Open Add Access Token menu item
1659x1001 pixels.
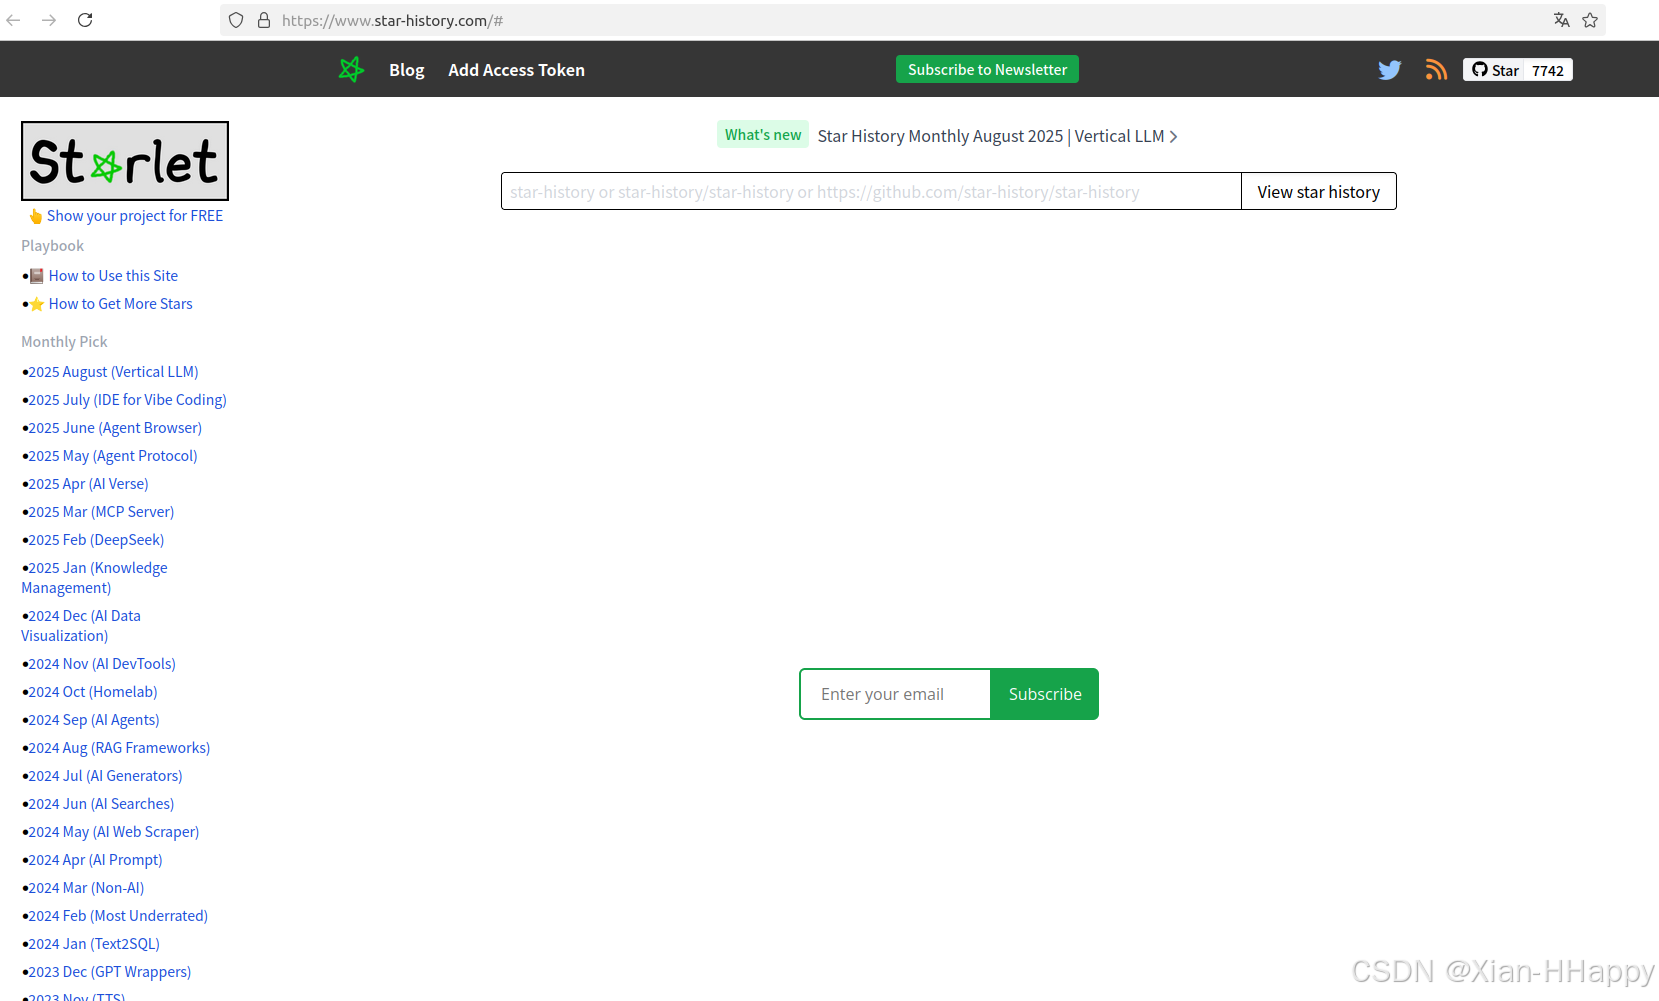click(516, 70)
